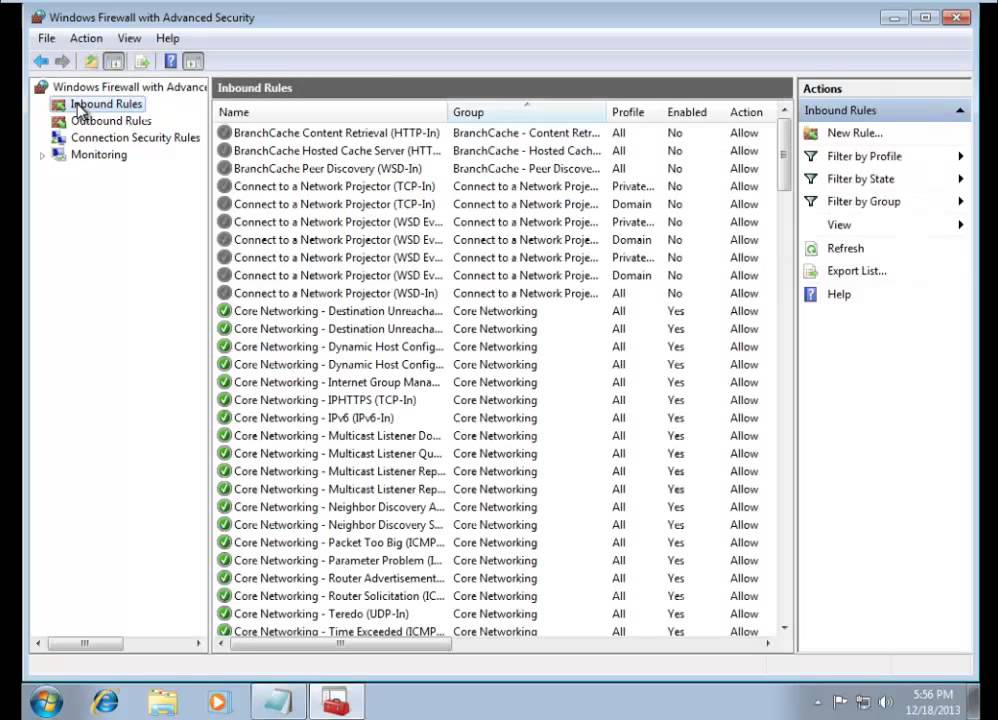Sort by the Profile column header
This screenshot has height=720, width=998.
coord(634,112)
